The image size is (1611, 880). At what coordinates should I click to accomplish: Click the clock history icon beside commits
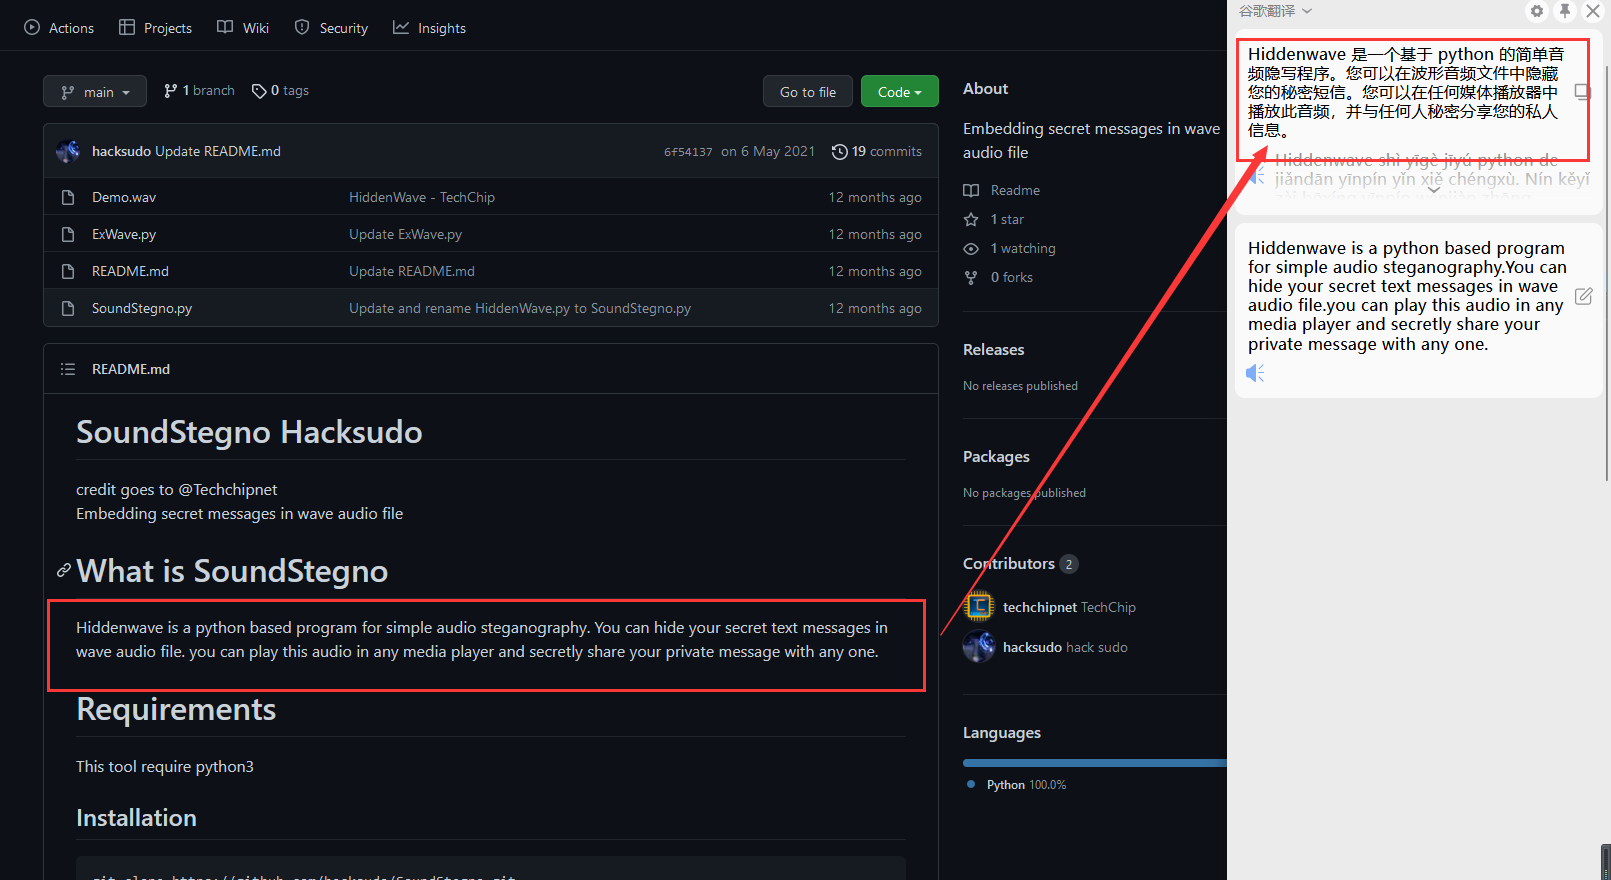[x=840, y=151]
